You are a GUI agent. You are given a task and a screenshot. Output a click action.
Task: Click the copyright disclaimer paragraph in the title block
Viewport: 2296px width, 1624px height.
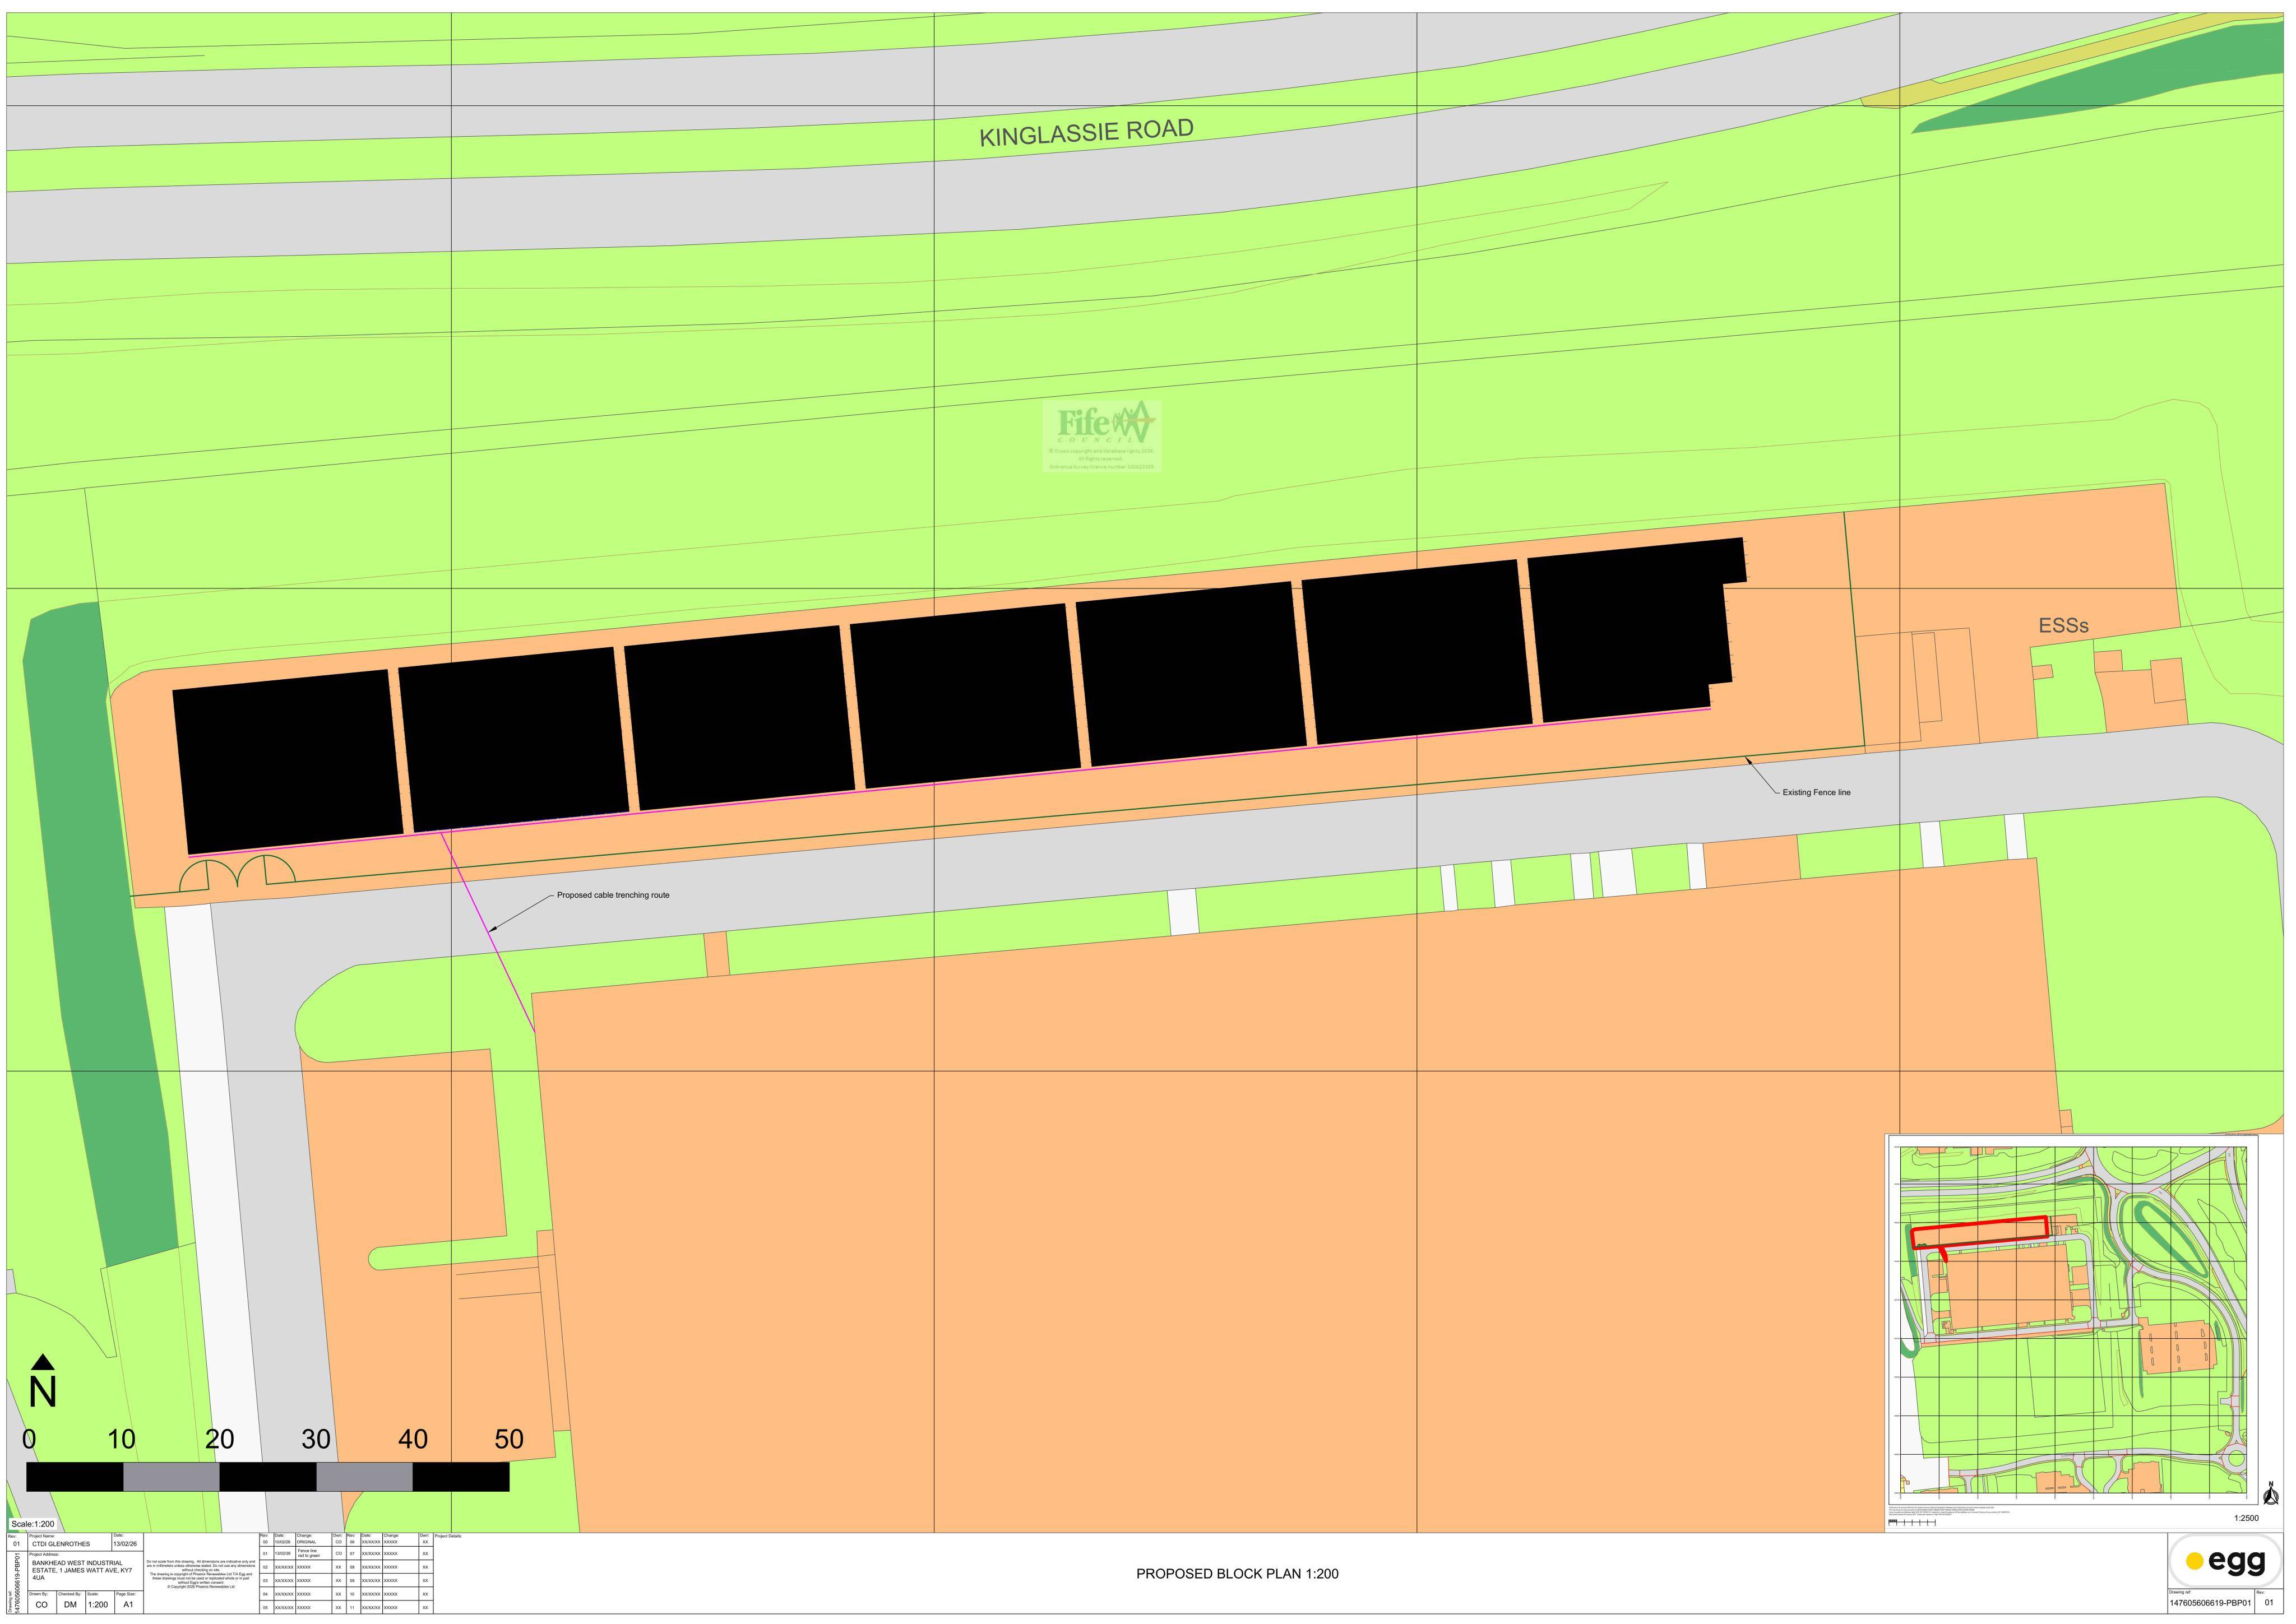(x=201, y=1574)
